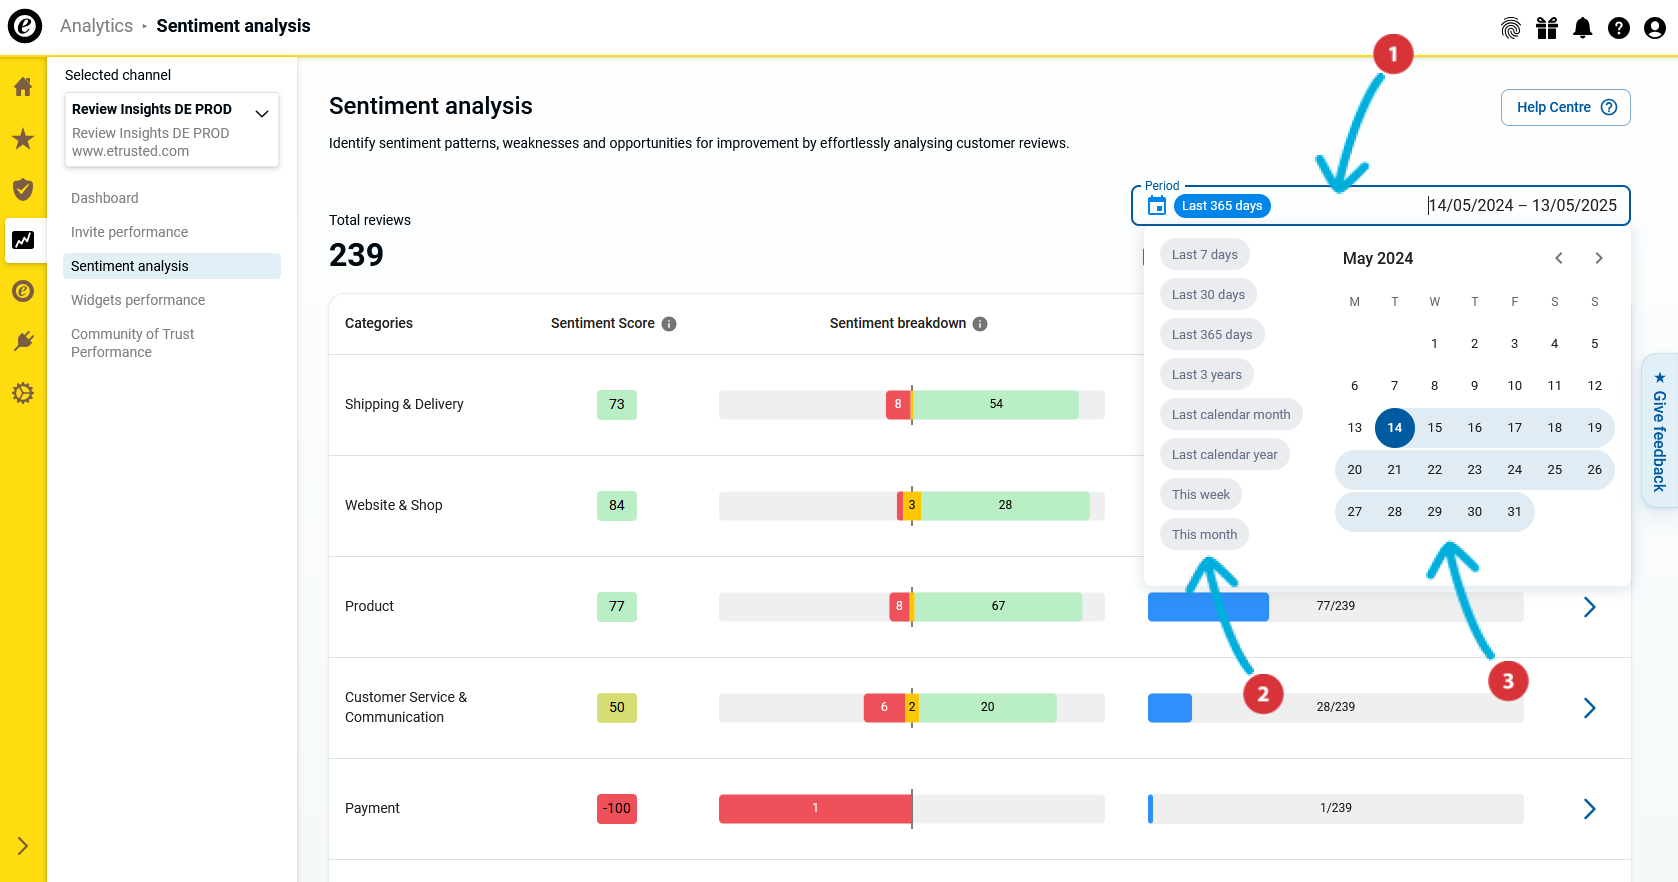Click Product review share bar 77/239

[1336, 607]
